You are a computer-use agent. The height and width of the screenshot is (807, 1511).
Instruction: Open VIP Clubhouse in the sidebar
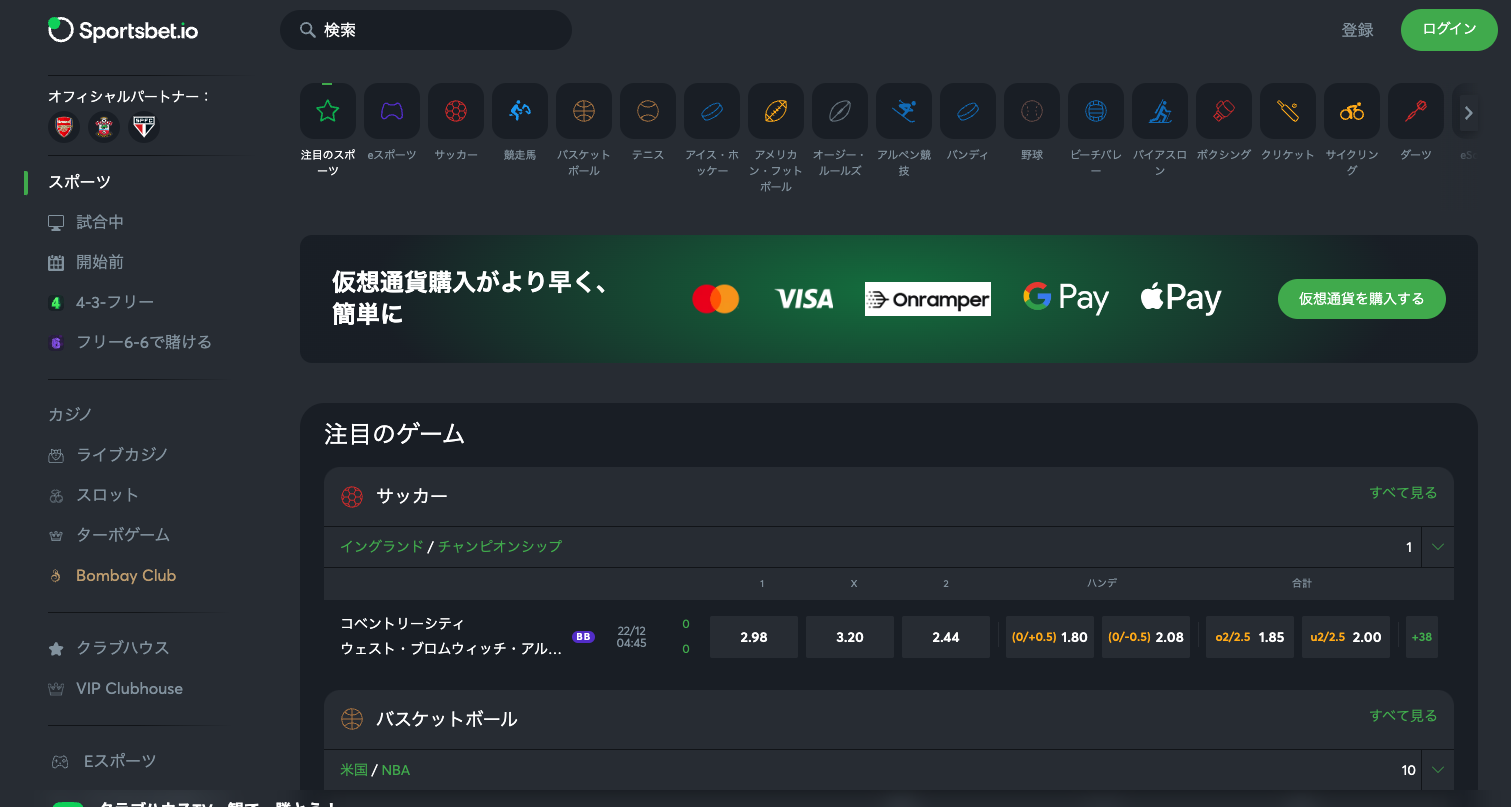click(x=116, y=688)
